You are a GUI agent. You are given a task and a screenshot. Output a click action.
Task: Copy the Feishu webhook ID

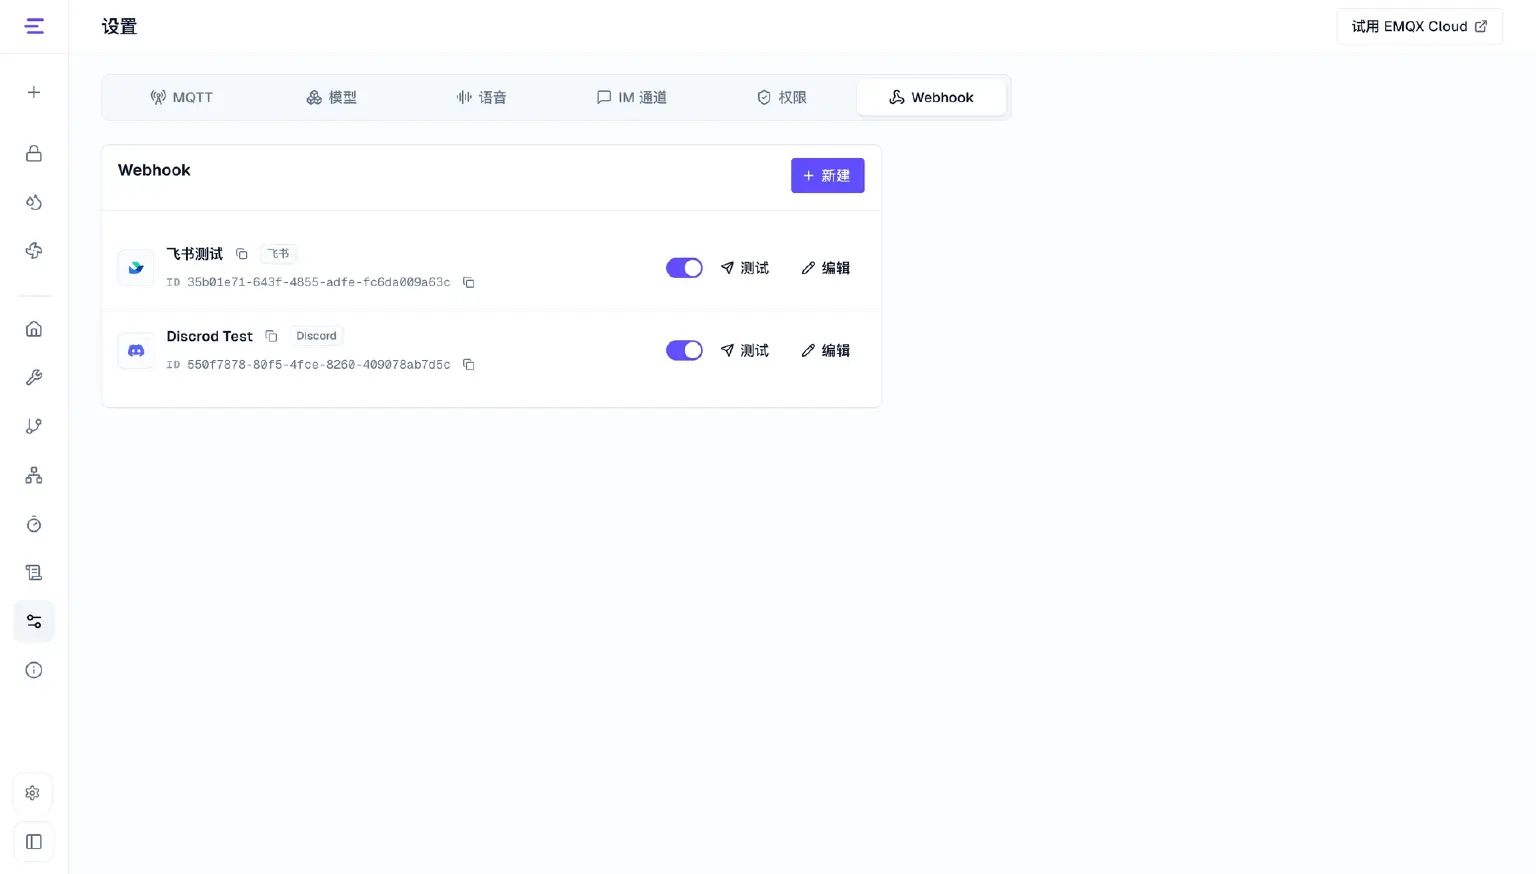(468, 283)
